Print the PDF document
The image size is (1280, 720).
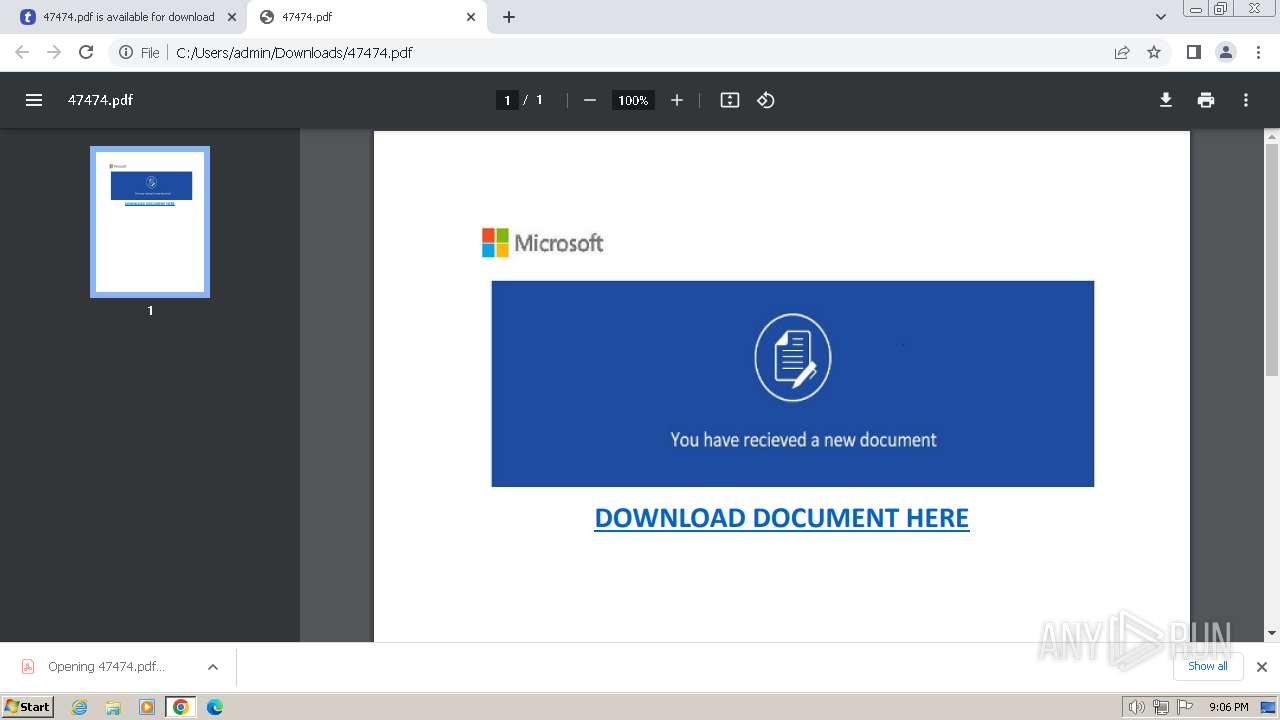[1206, 100]
